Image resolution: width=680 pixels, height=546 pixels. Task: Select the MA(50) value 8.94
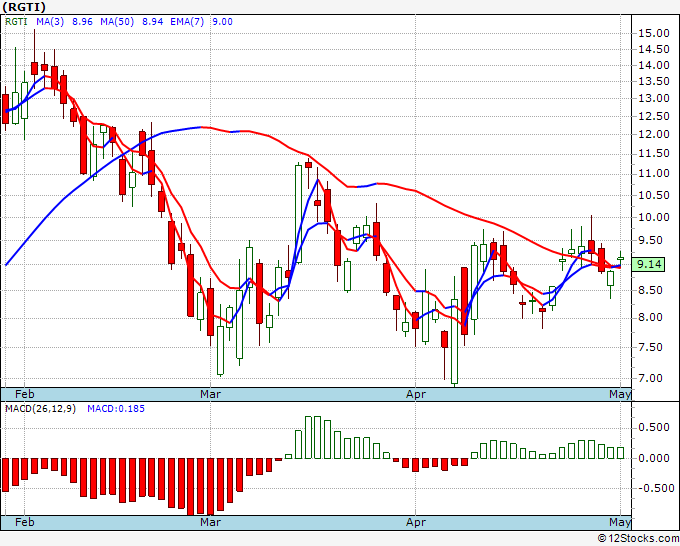[x=153, y=22]
